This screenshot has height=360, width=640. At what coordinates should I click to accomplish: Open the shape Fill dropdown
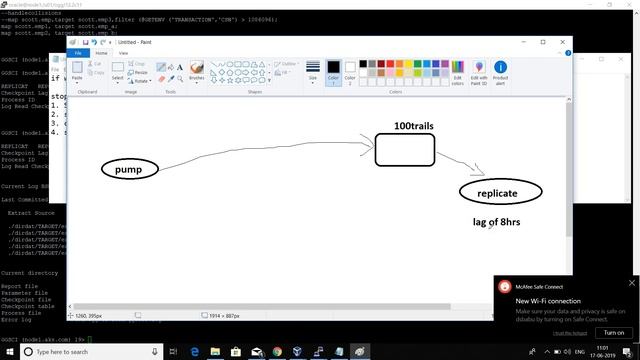coord(282,73)
